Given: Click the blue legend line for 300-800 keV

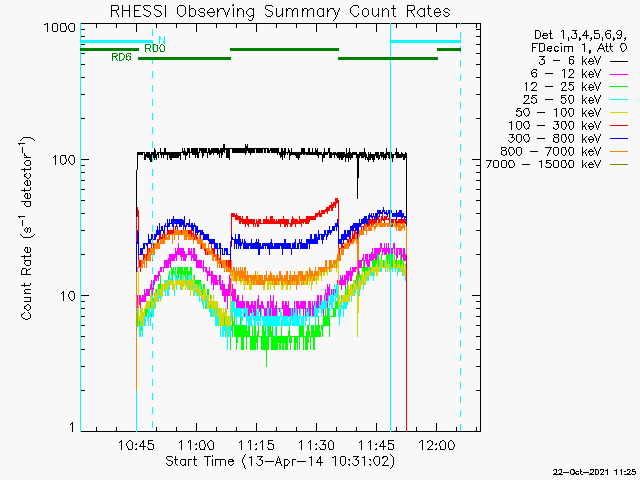Looking at the screenshot, I should pyautogui.click(x=619, y=139).
